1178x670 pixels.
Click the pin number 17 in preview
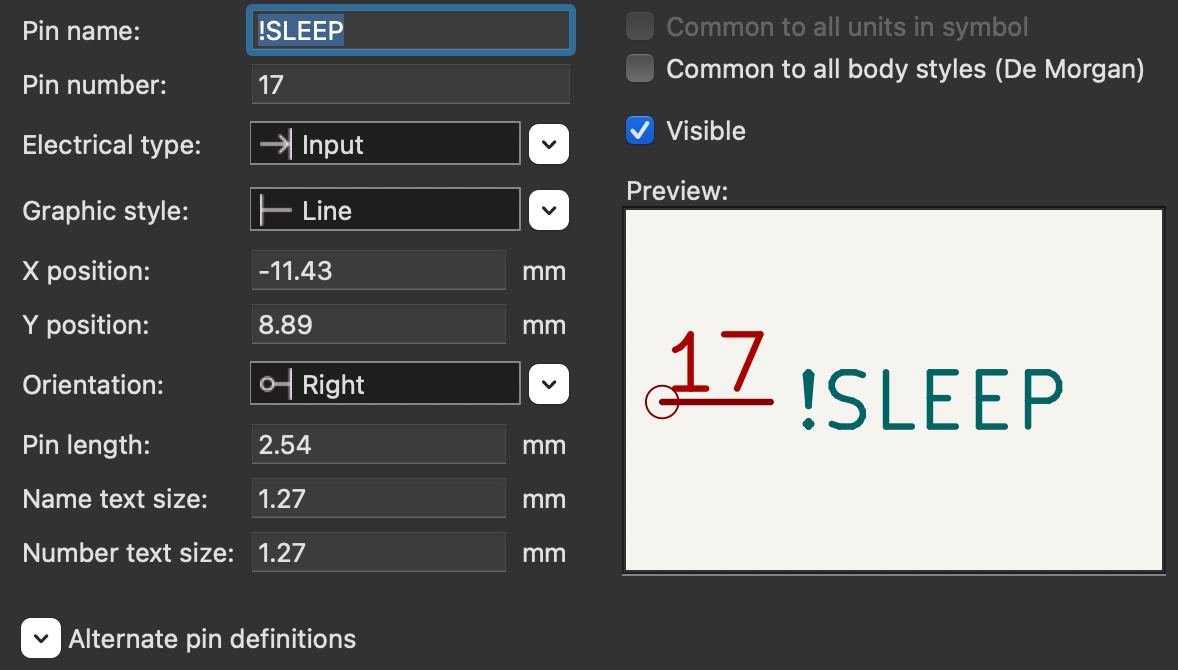[717, 361]
